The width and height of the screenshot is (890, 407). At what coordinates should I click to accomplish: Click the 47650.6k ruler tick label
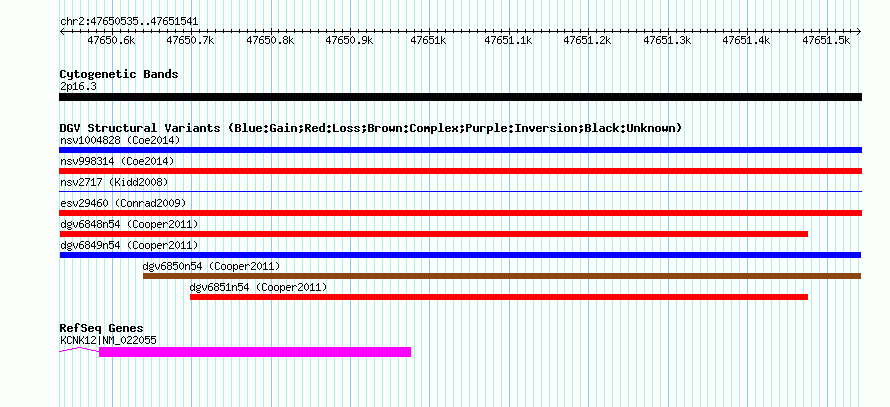pyautogui.click(x=112, y=40)
